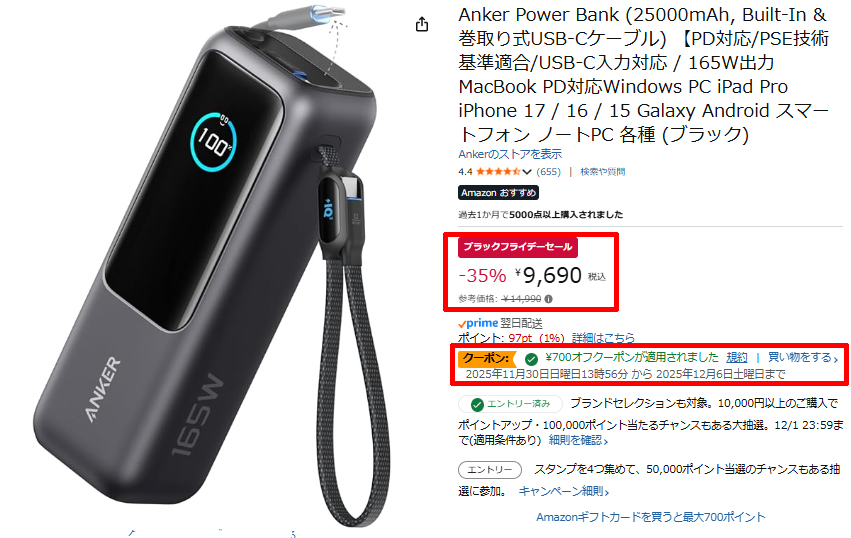This screenshot has width=851, height=538.
Task: Open the coupon 規約 link
Action: tap(736, 358)
